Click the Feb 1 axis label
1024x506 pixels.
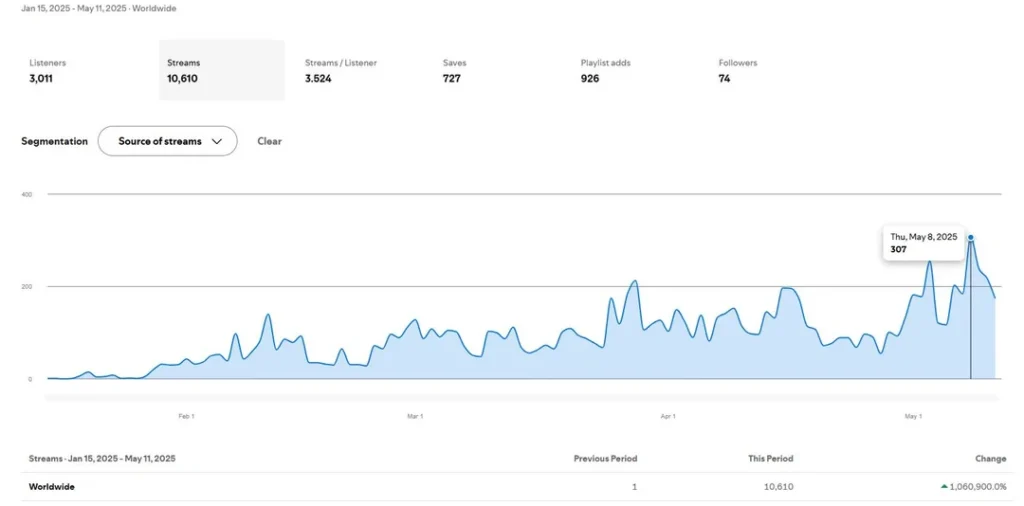(186, 416)
